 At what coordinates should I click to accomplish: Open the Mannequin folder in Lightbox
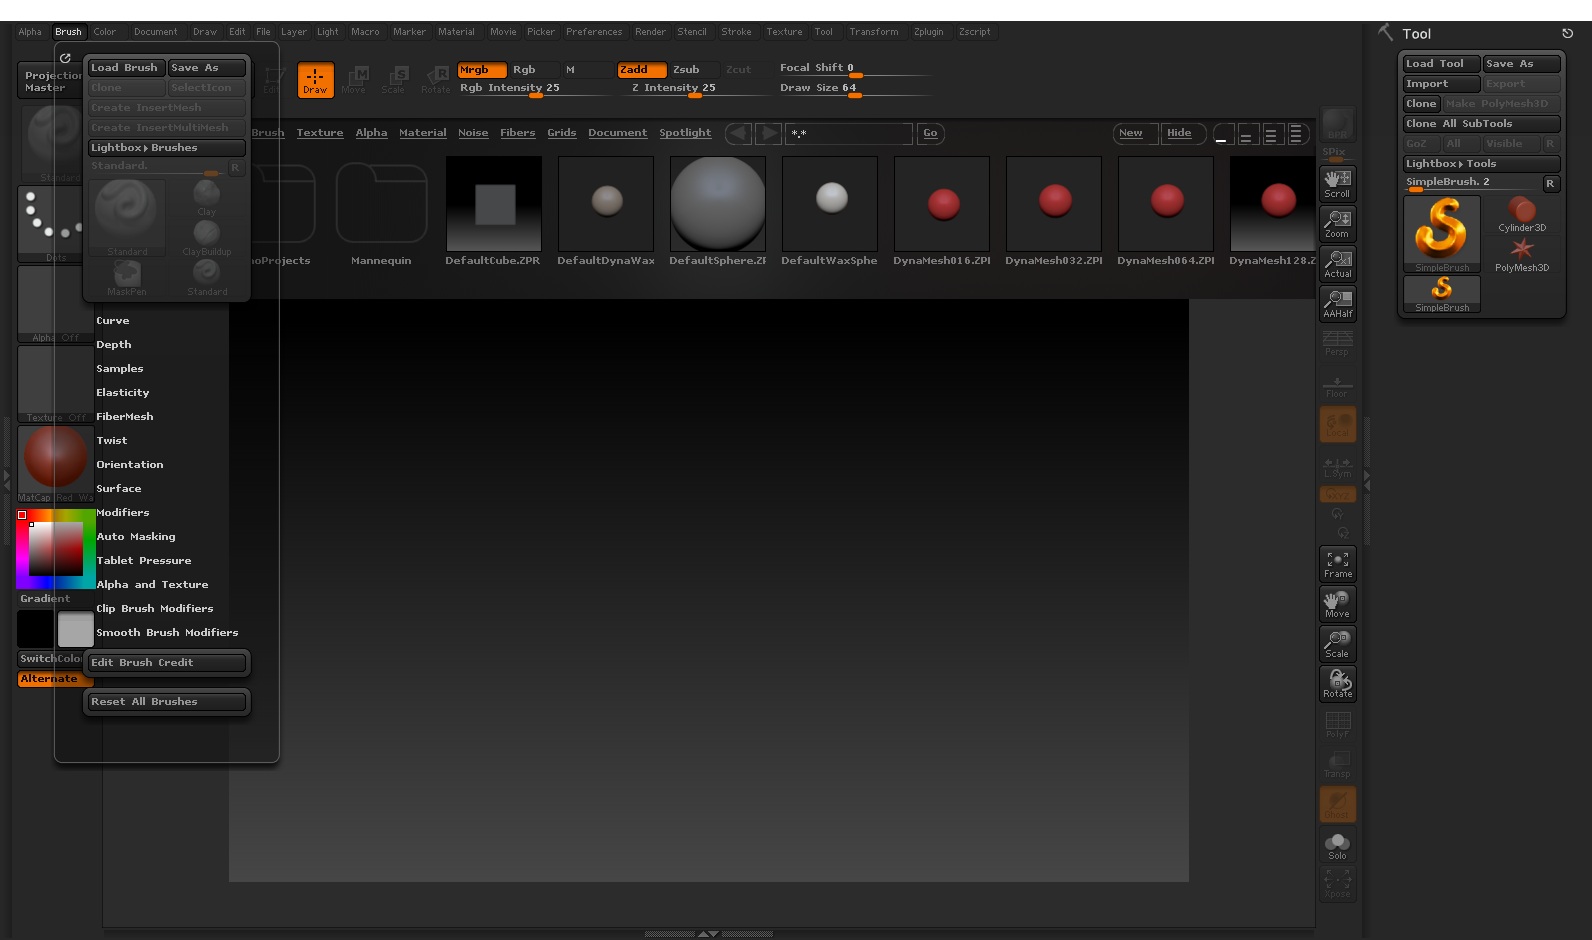point(381,212)
